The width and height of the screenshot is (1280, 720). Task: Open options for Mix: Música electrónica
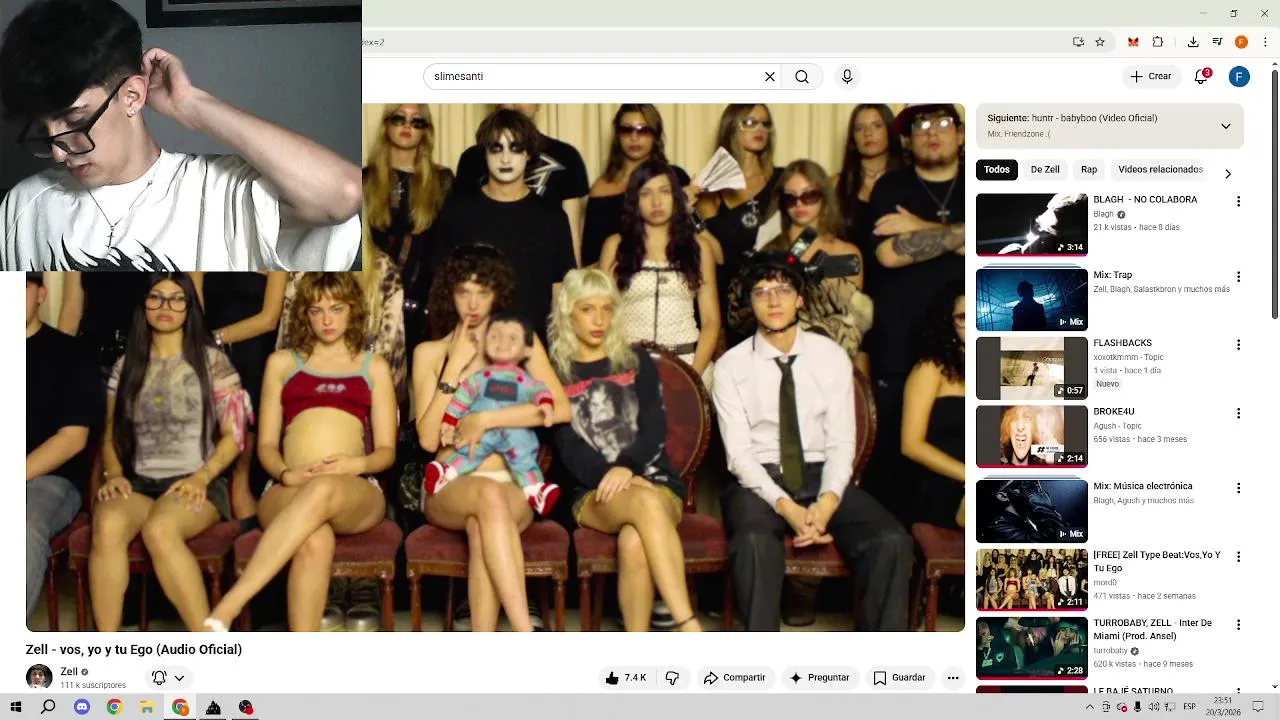1238,488
